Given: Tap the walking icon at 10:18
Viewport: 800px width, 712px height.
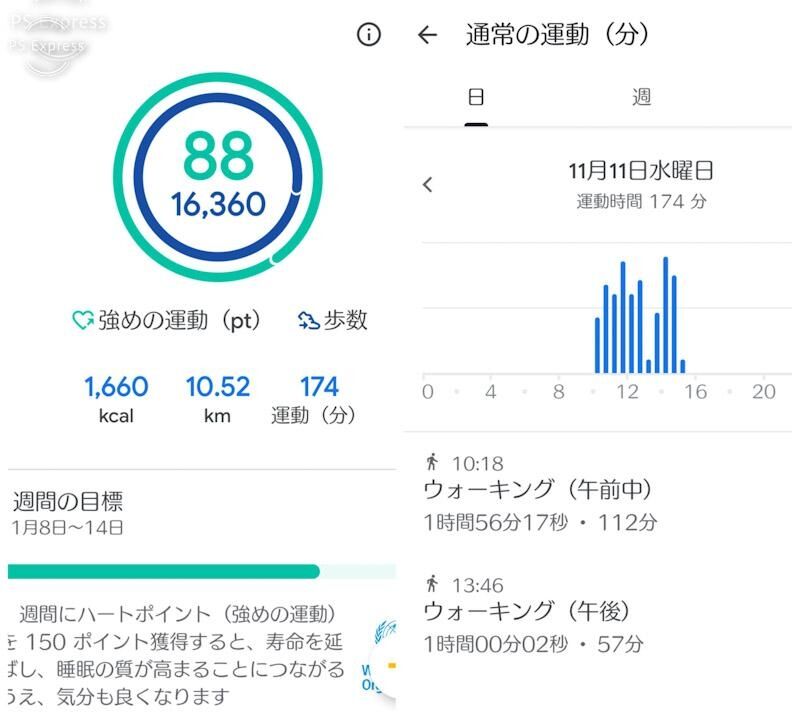Looking at the screenshot, I should [x=432, y=462].
